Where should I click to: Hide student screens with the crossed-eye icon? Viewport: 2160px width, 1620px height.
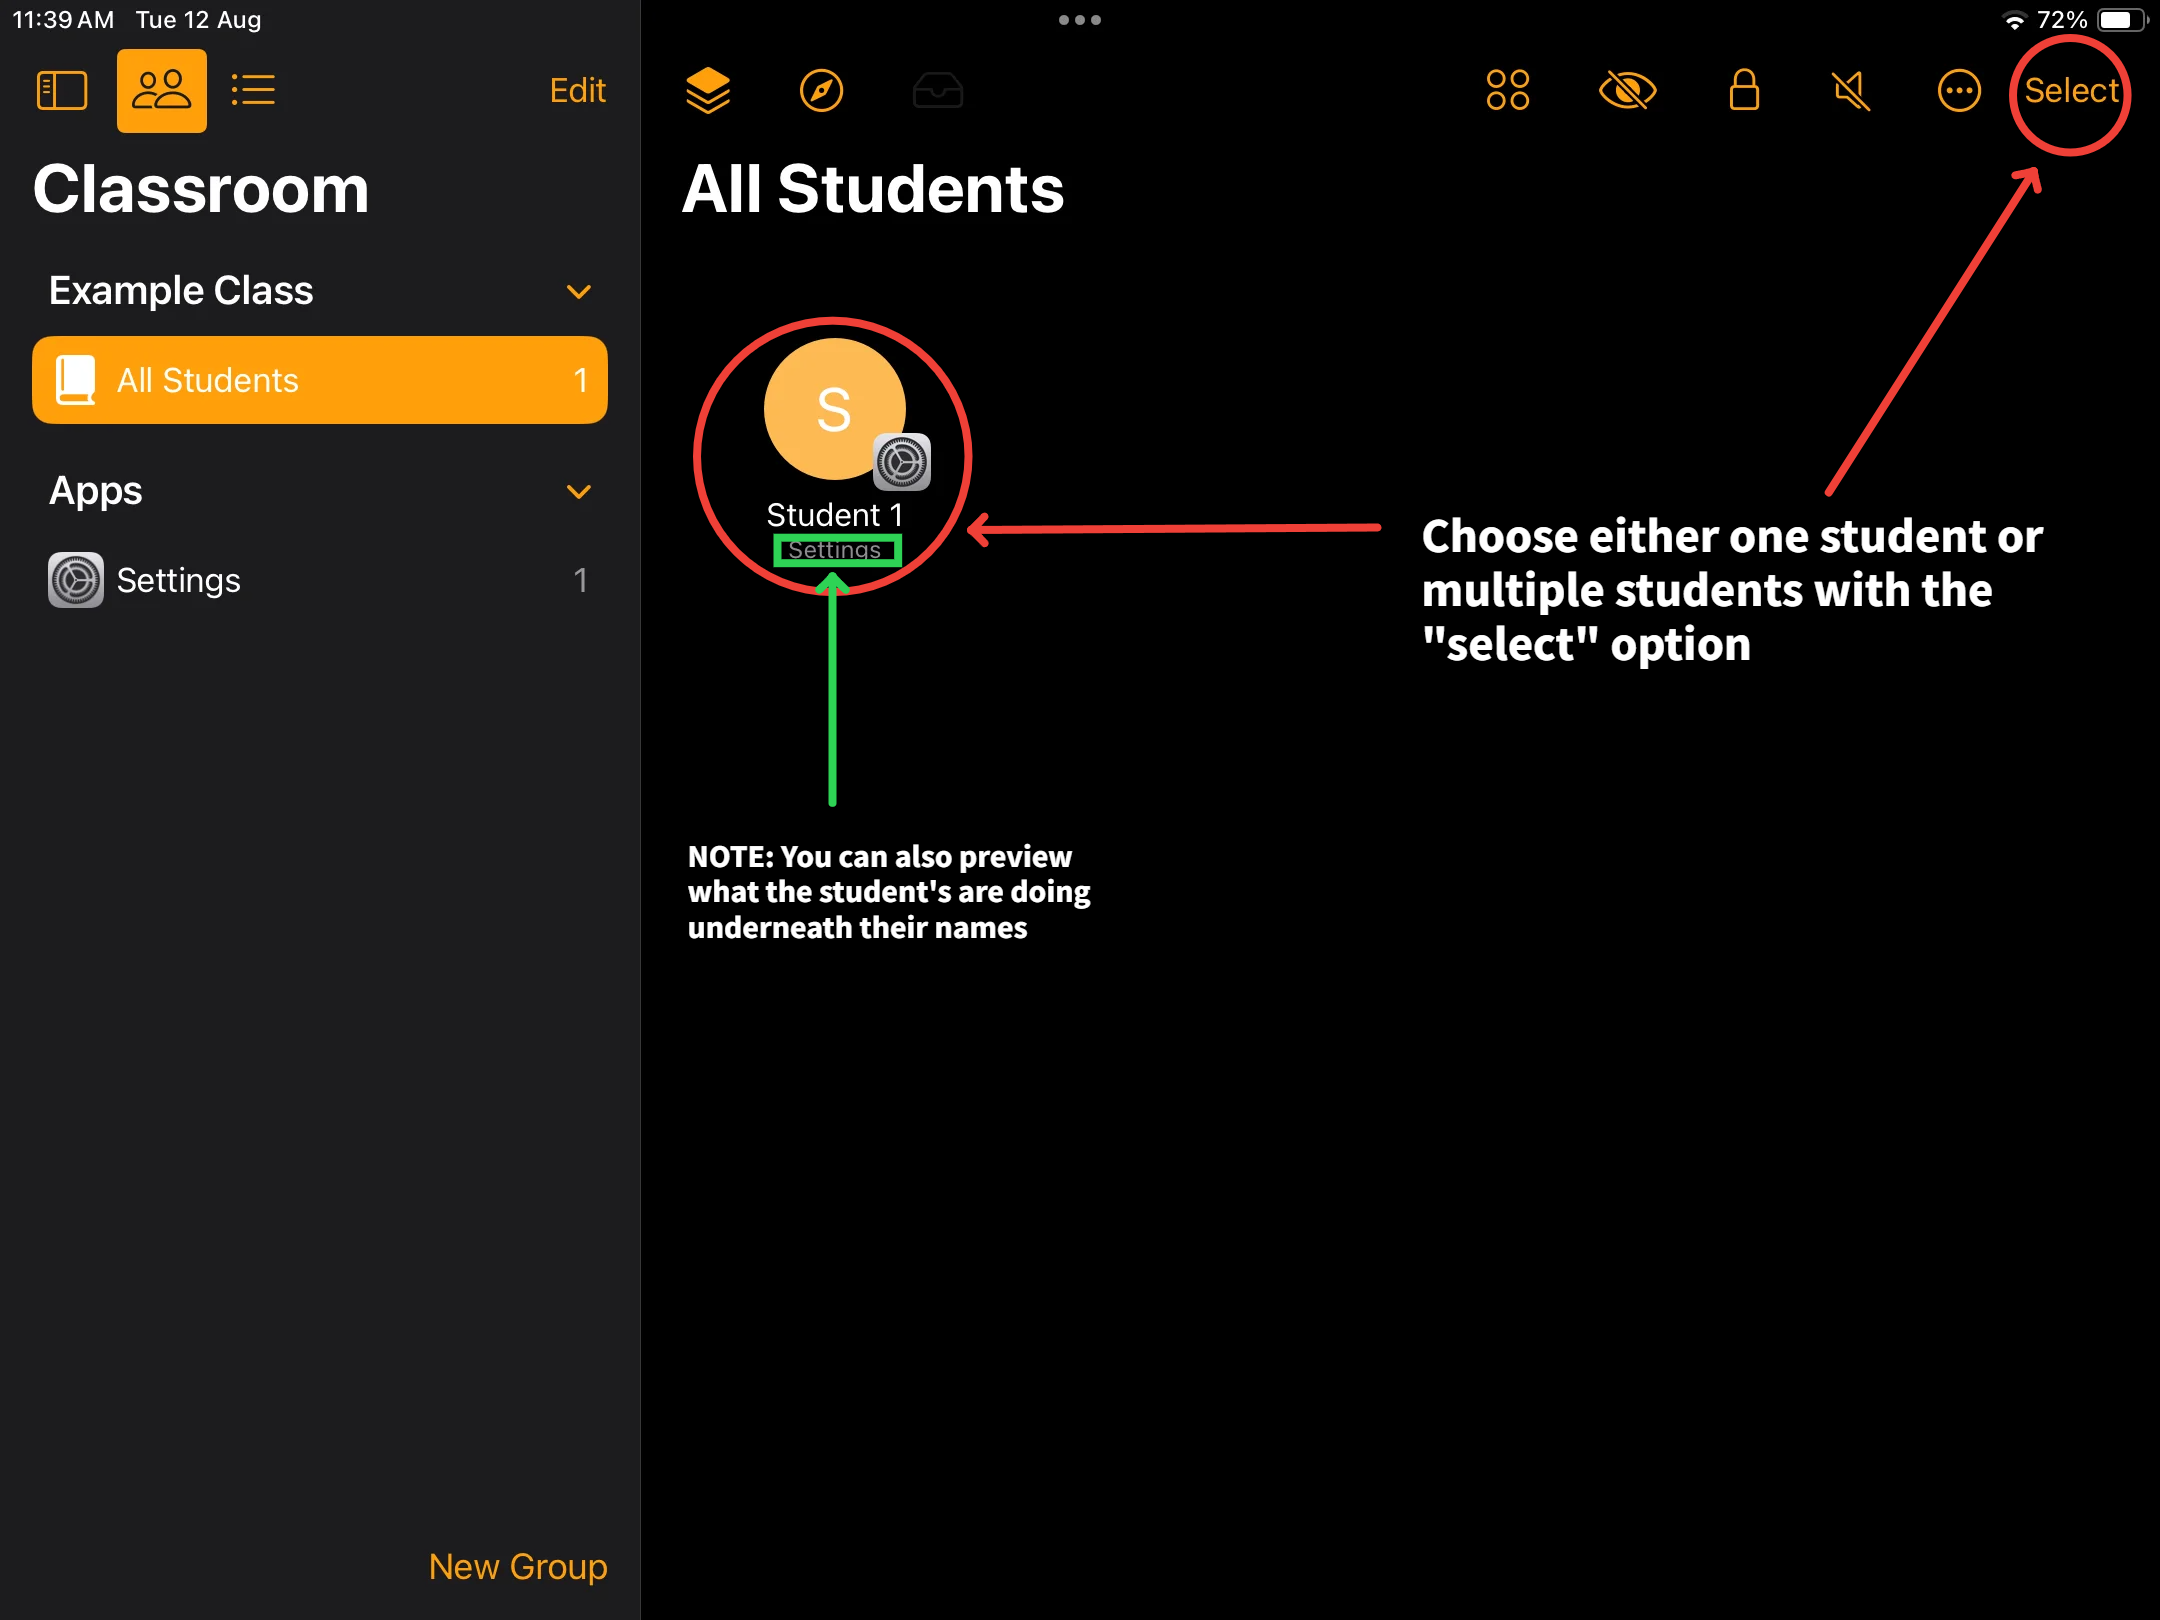coord(1628,91)
